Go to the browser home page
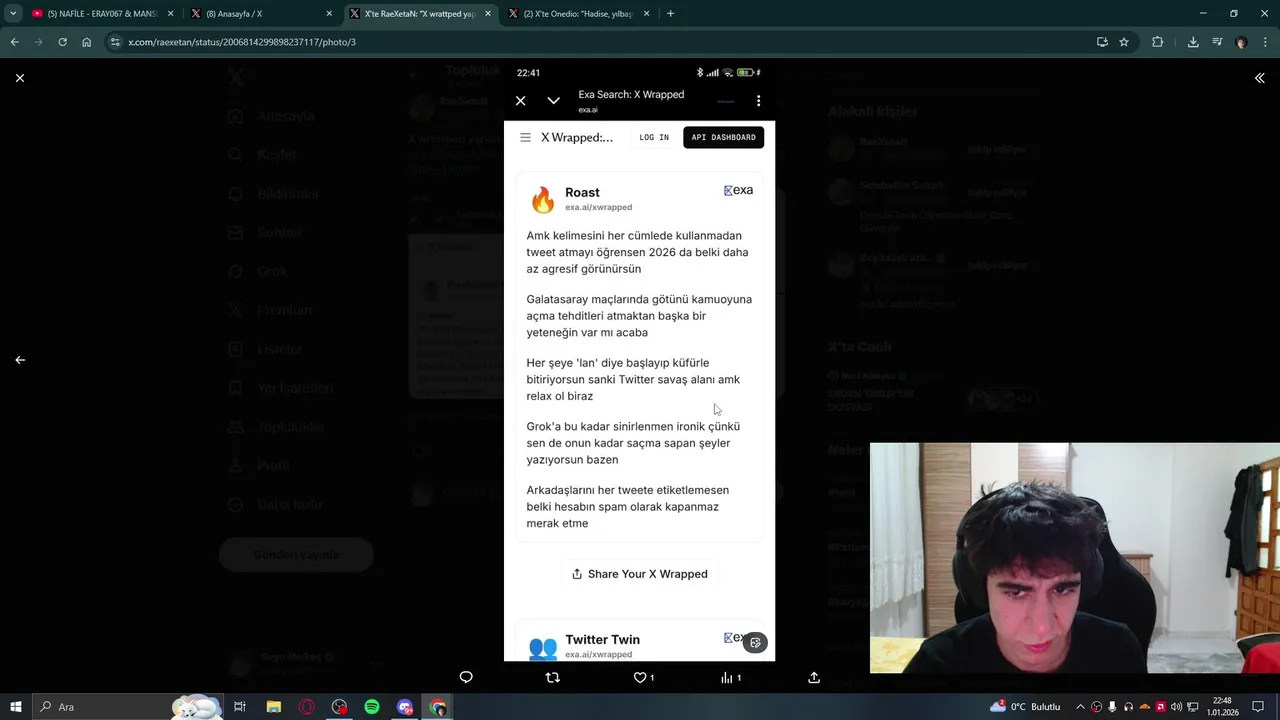The height and width of the screenshot is (720, 1280). (x=86, y=42)
